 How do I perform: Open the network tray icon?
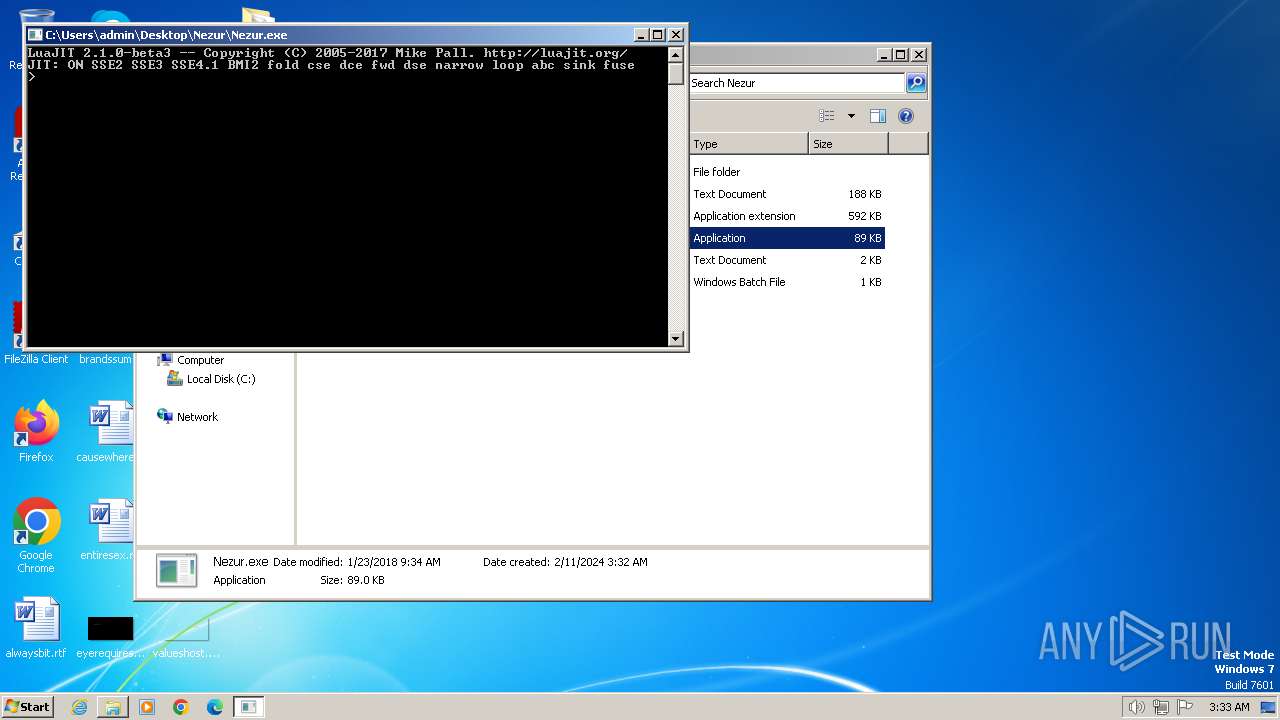click(x=1161, y=707)
